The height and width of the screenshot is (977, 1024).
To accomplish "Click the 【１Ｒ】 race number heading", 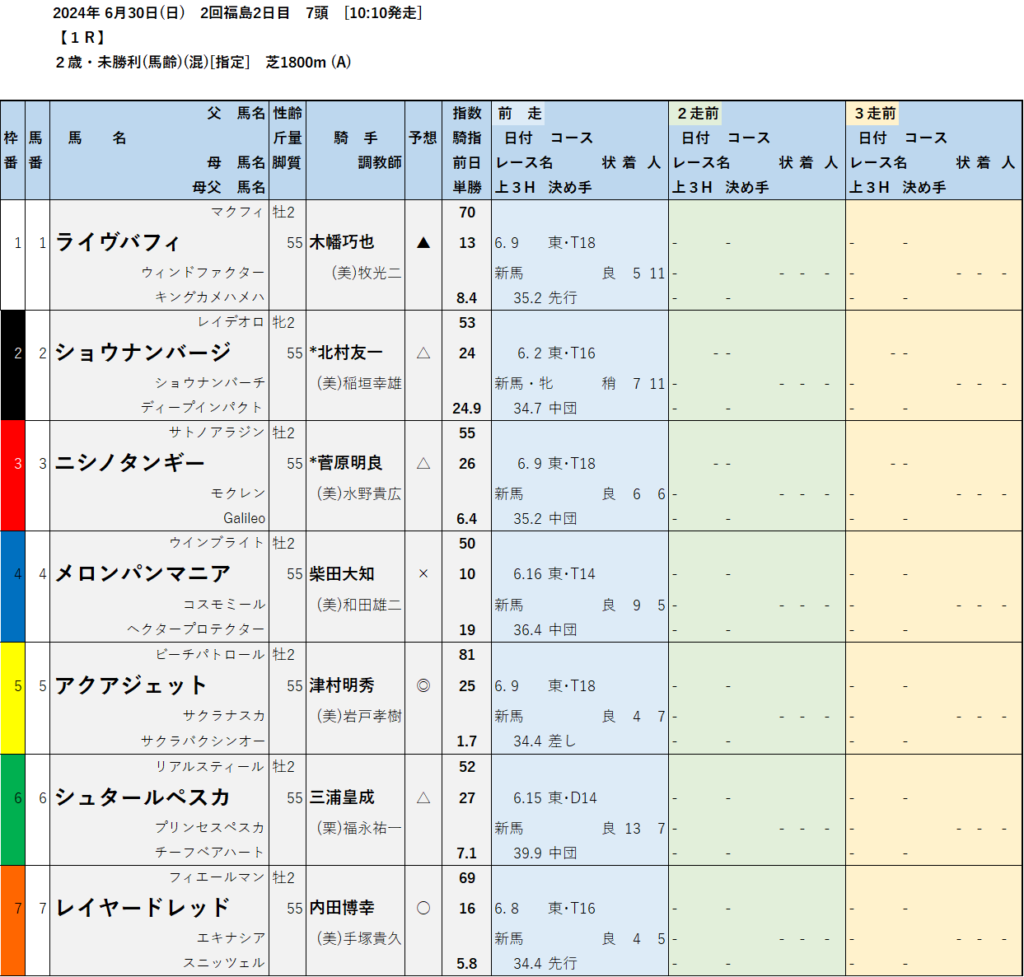I will pos(82,37).
